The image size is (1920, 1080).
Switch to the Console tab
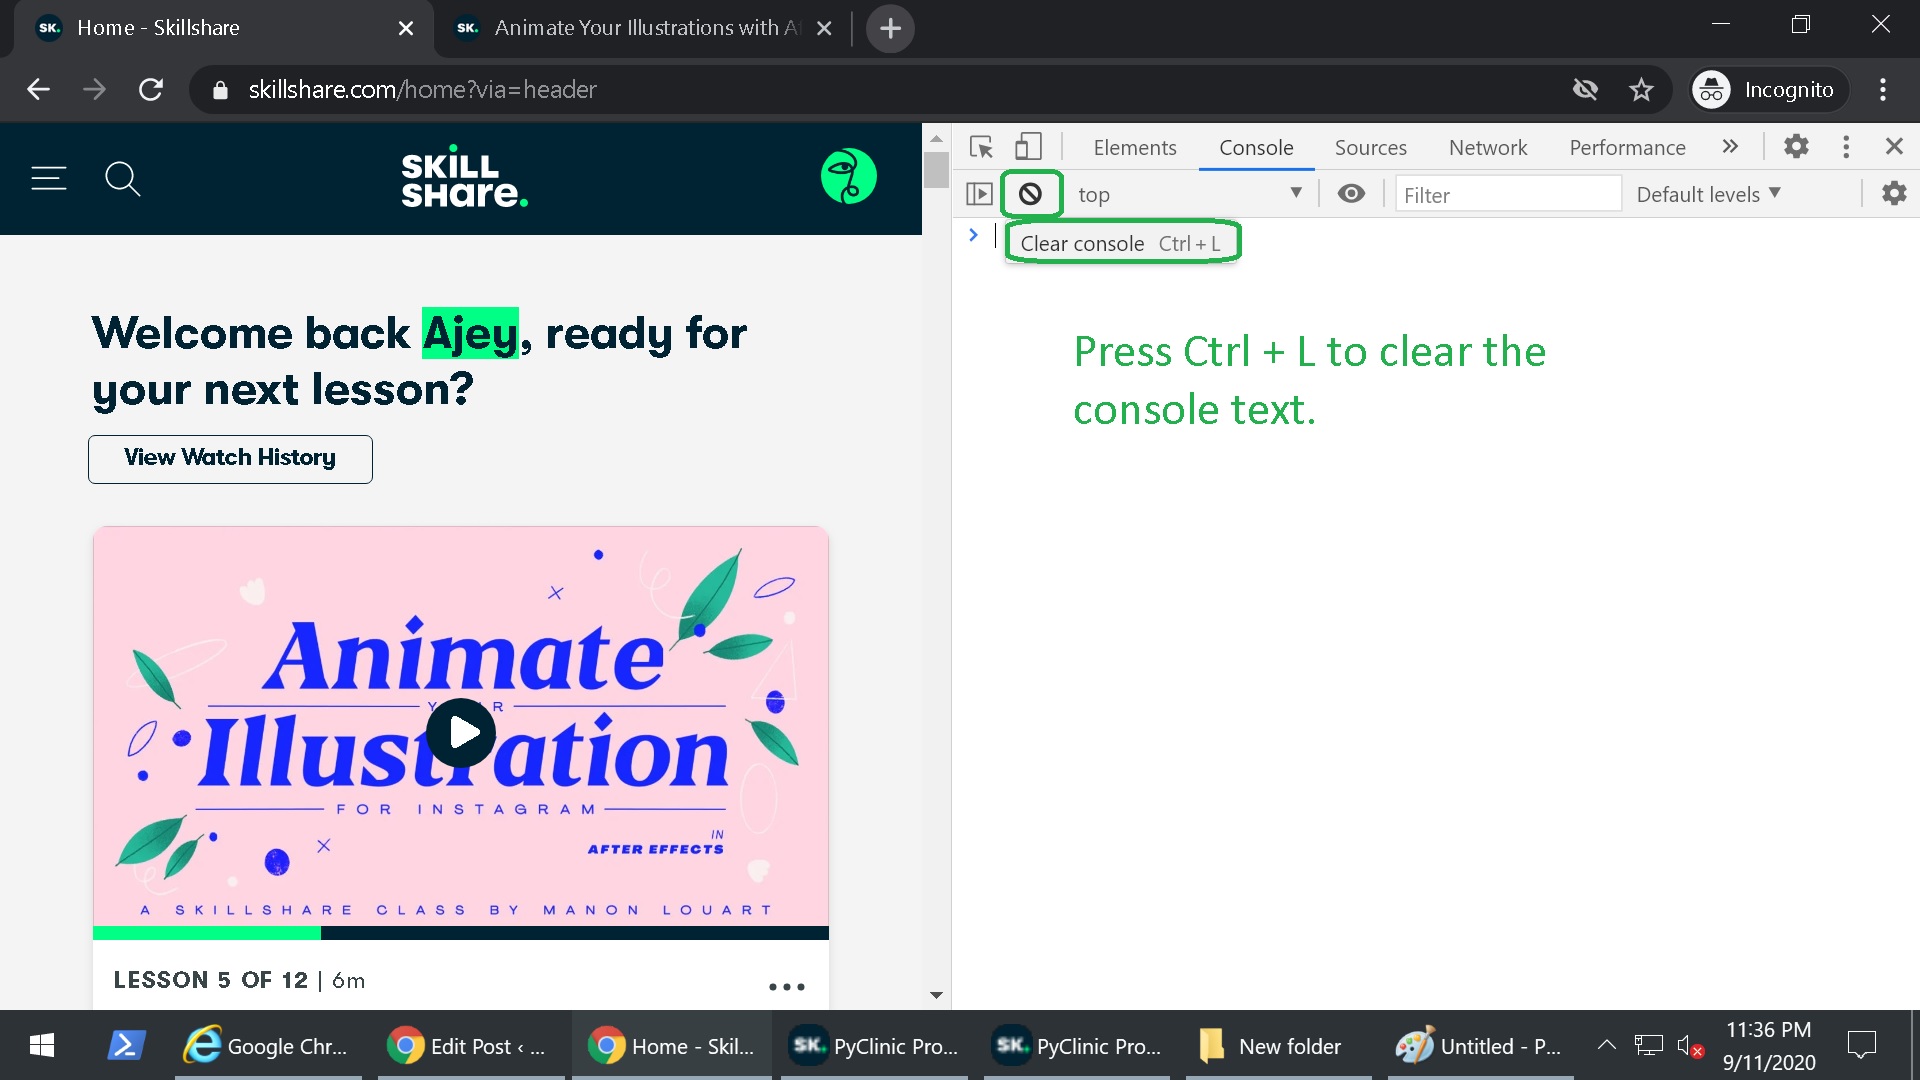1256,147
